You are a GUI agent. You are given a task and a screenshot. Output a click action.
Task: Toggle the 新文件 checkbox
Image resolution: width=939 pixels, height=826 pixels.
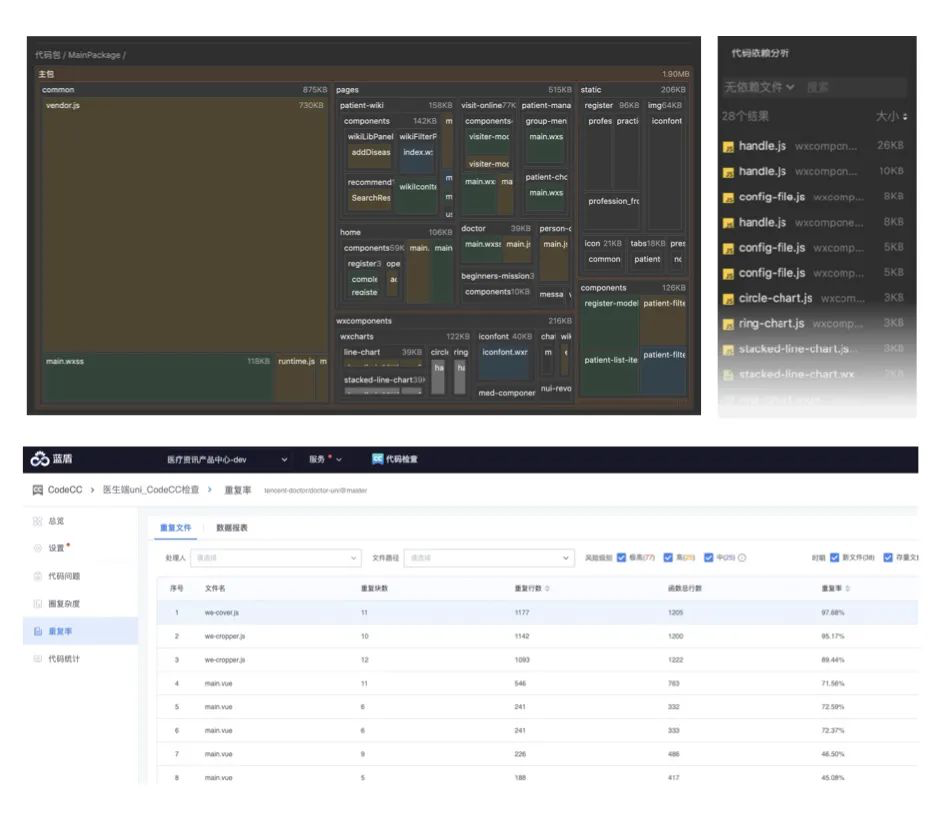point(834,558)
